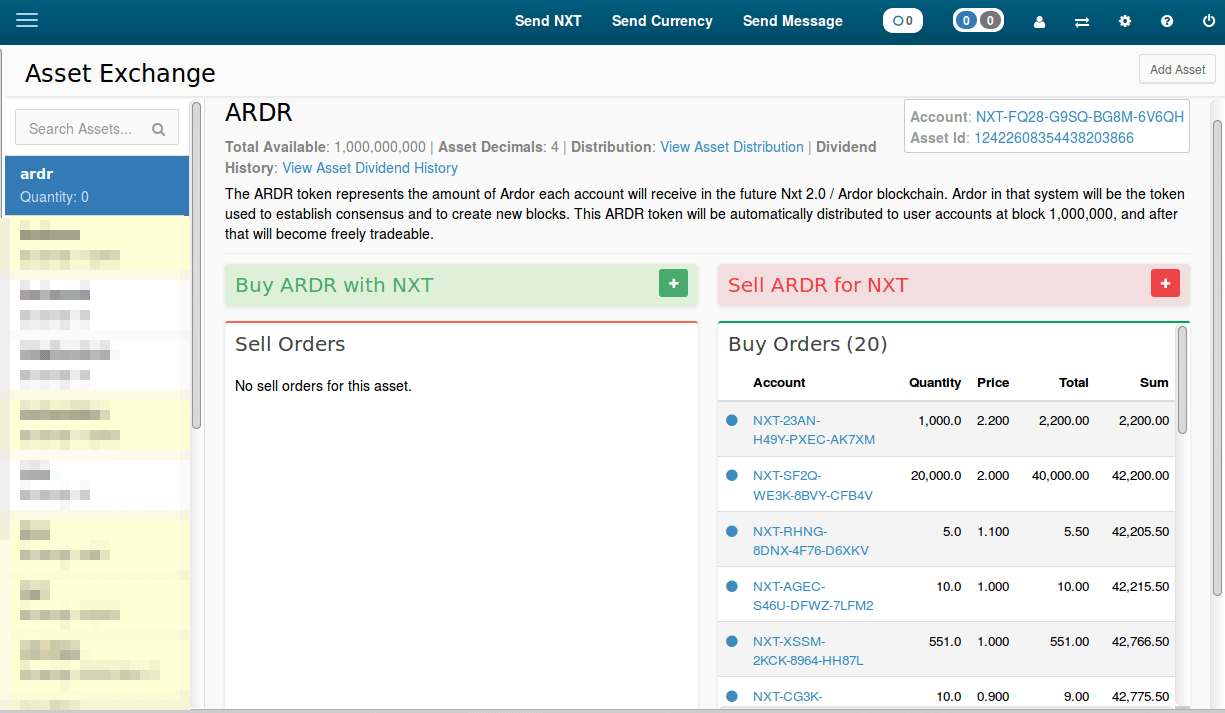Click sum 42,200.00 in buy orders
This screenshot has width=1225, height=713.
pos(1140,476)
